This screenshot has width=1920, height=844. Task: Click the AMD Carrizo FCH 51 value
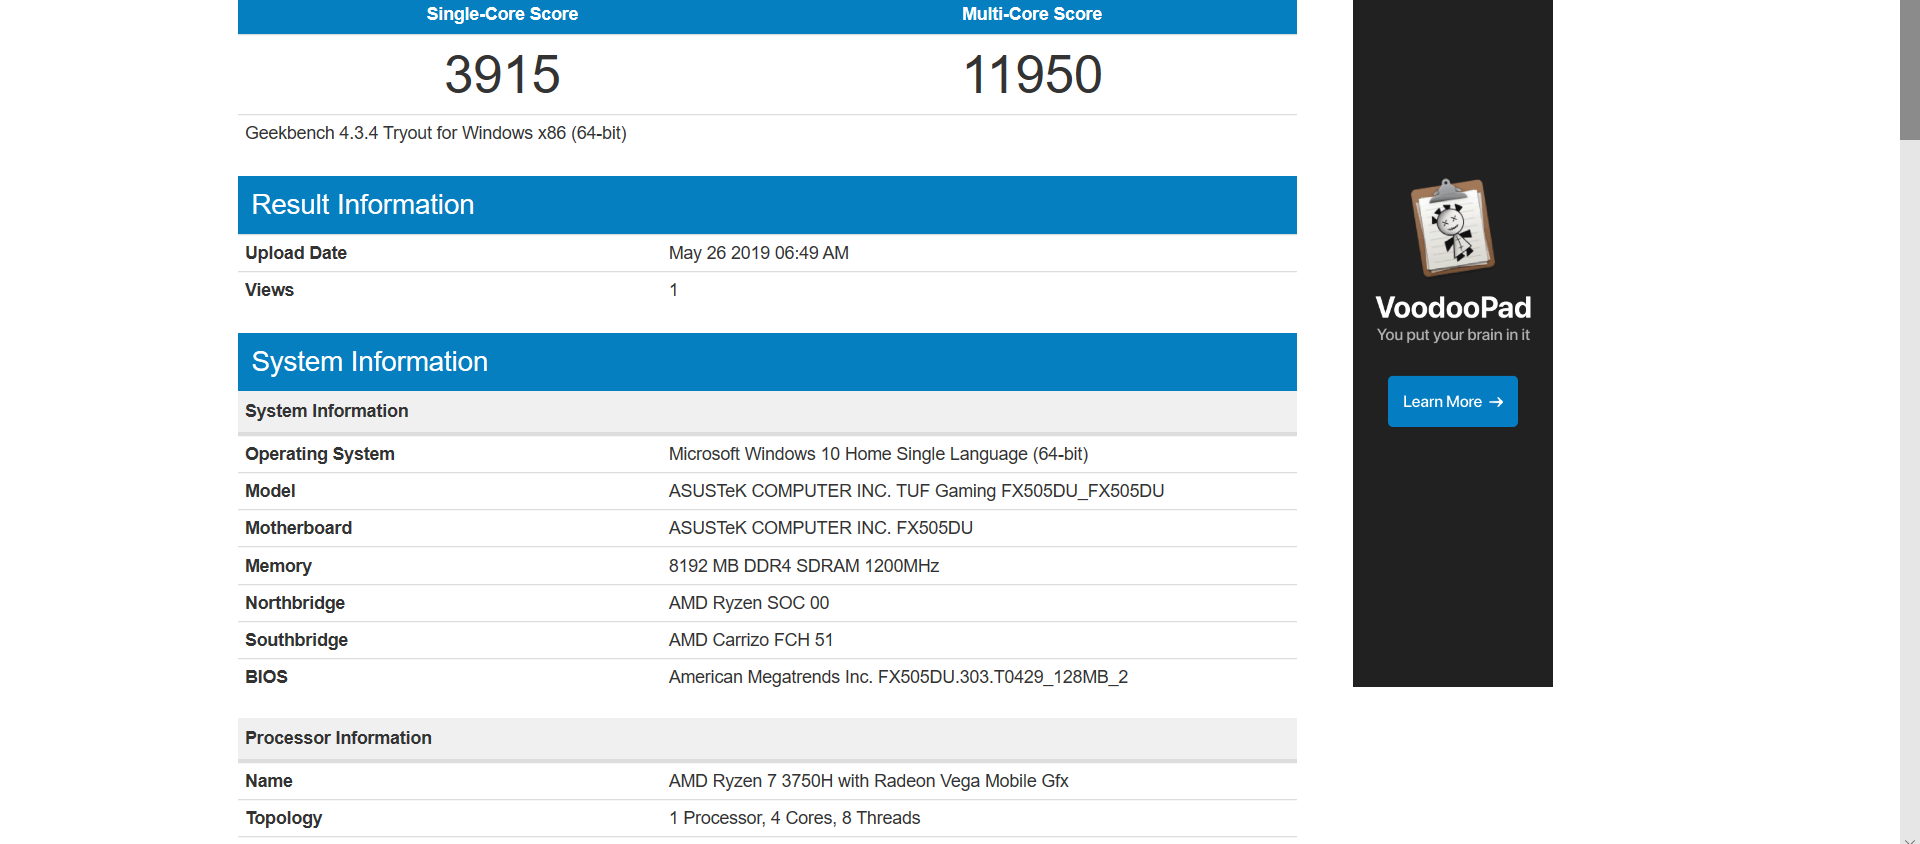(751, 640)
